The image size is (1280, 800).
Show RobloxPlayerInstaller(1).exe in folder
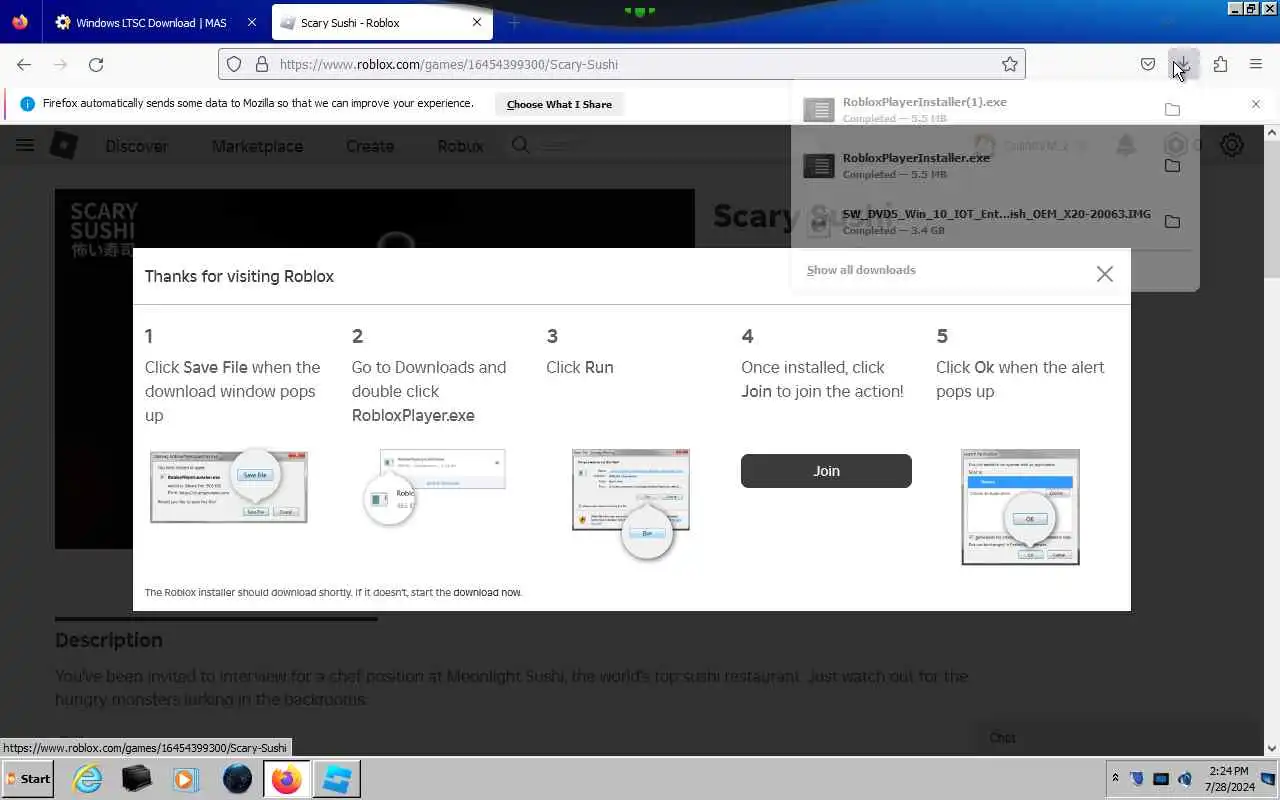(x=1173, y=109)
